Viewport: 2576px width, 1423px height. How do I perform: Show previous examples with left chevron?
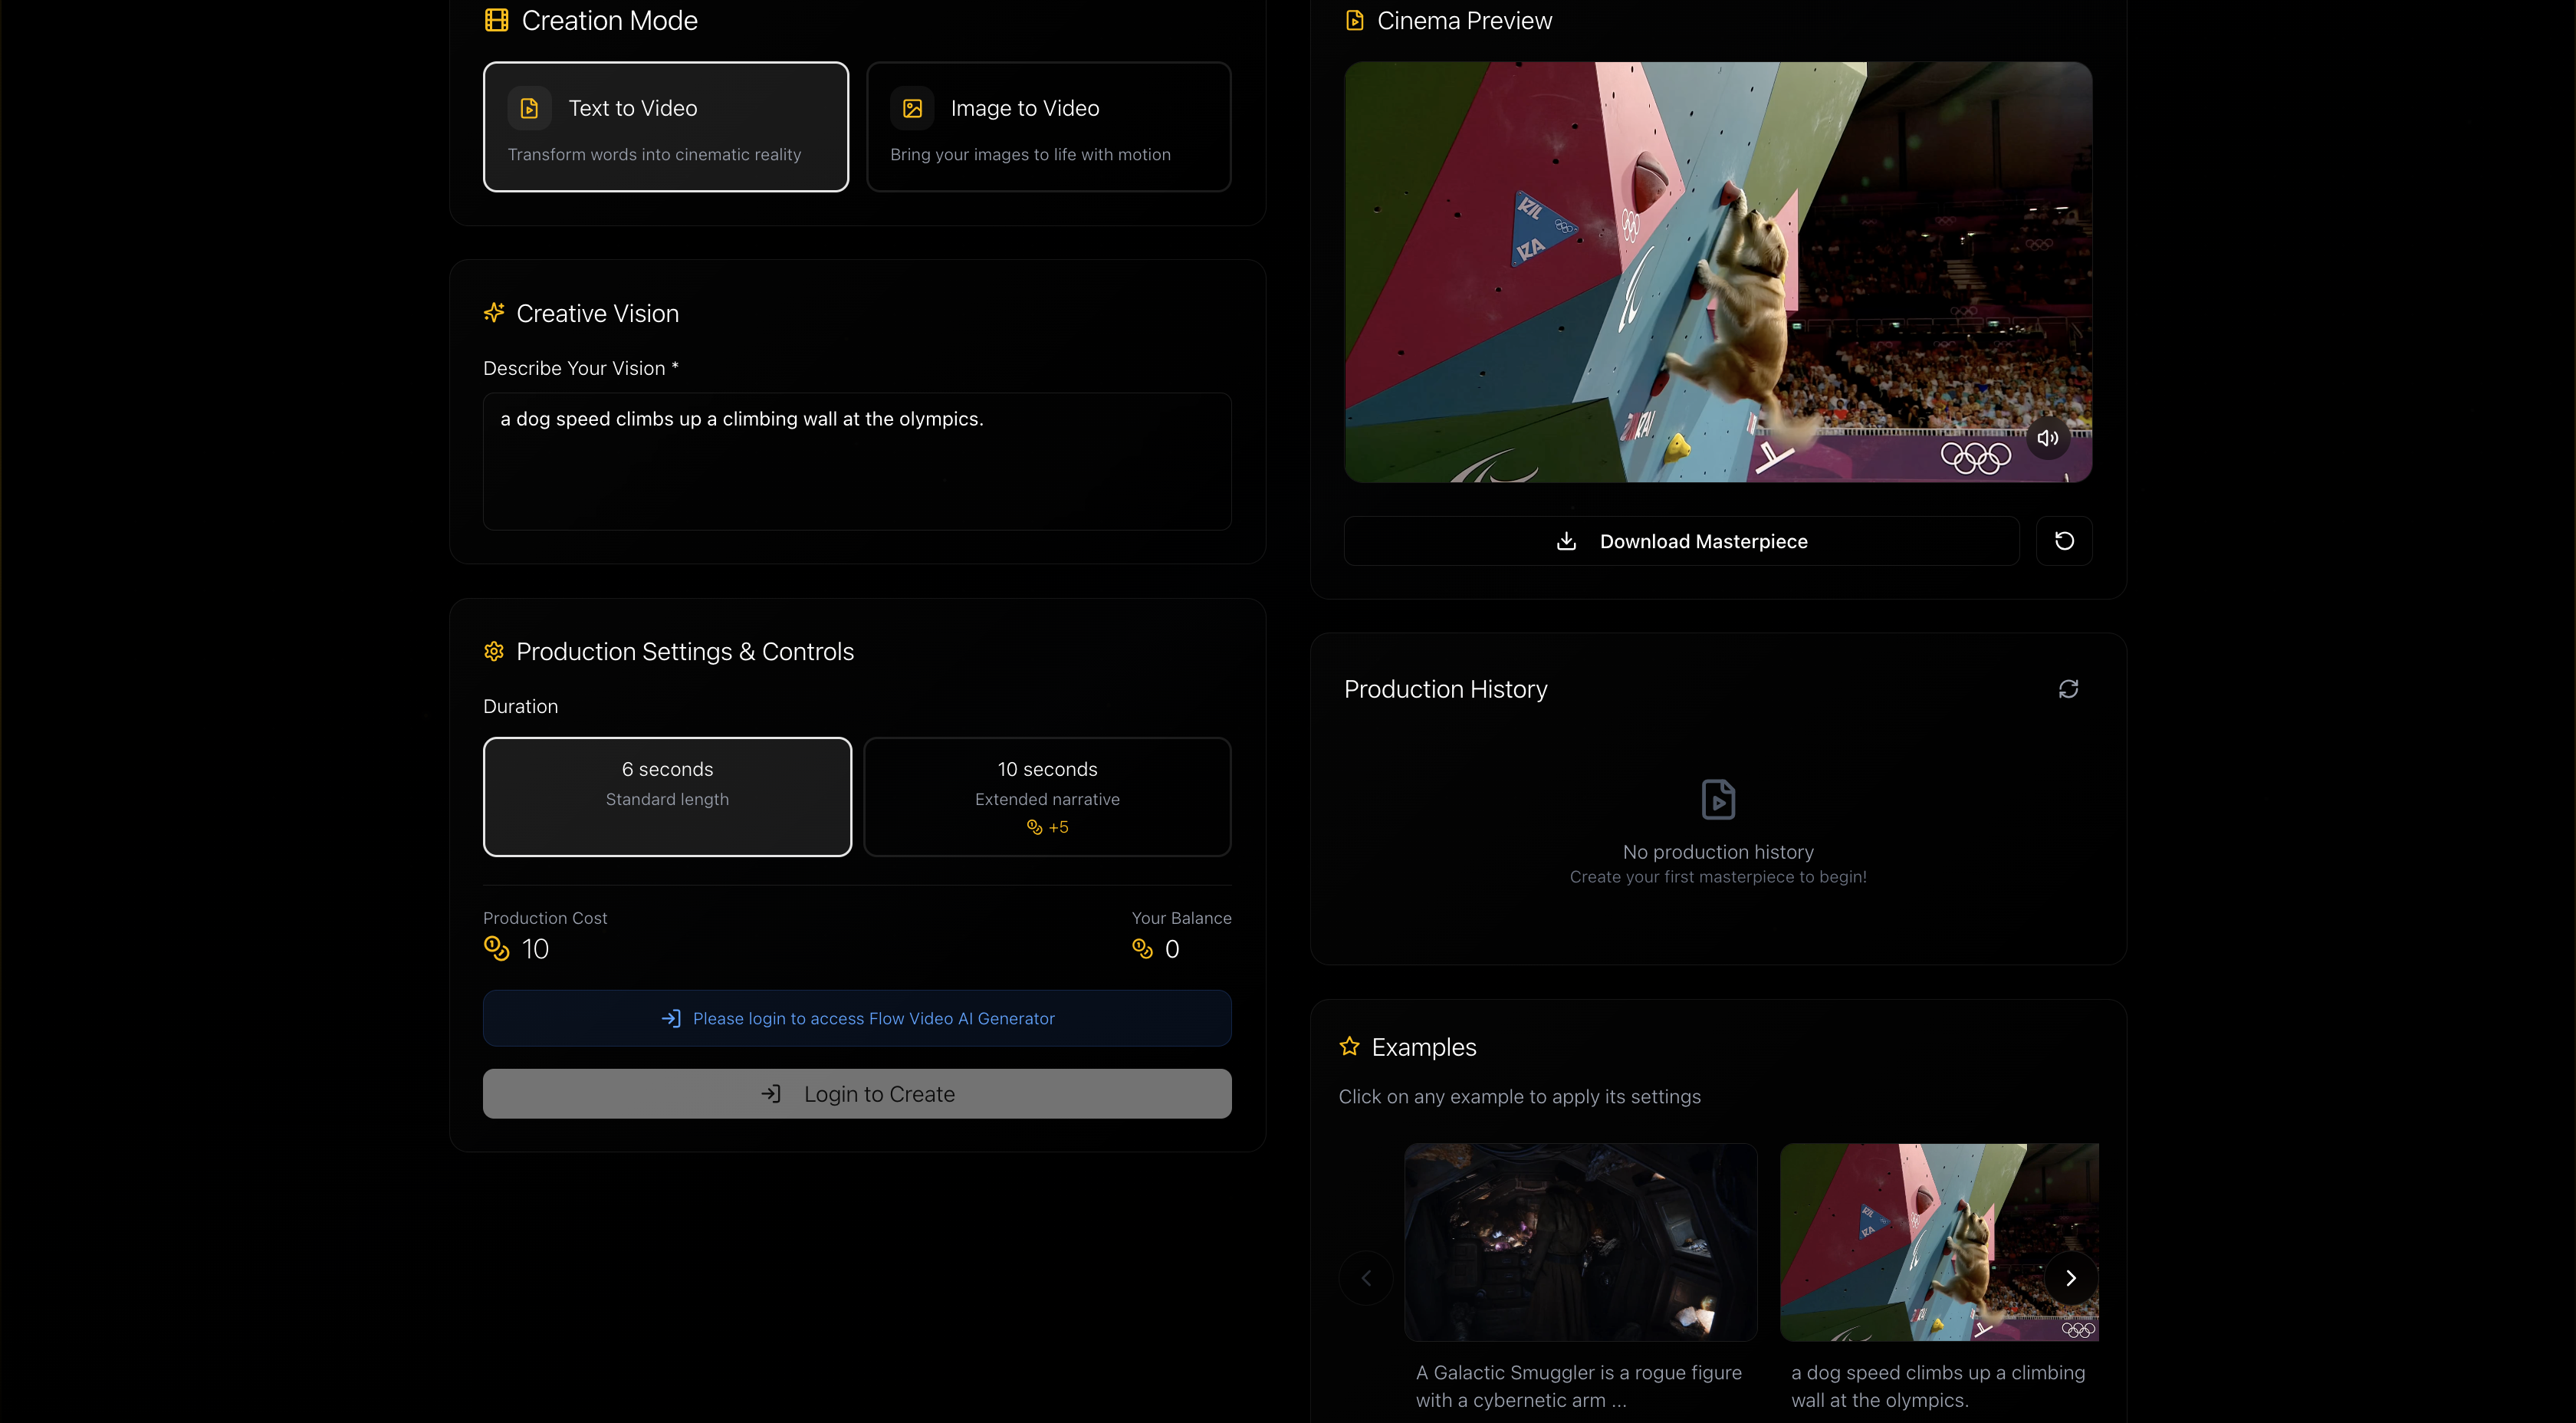1366,1278
